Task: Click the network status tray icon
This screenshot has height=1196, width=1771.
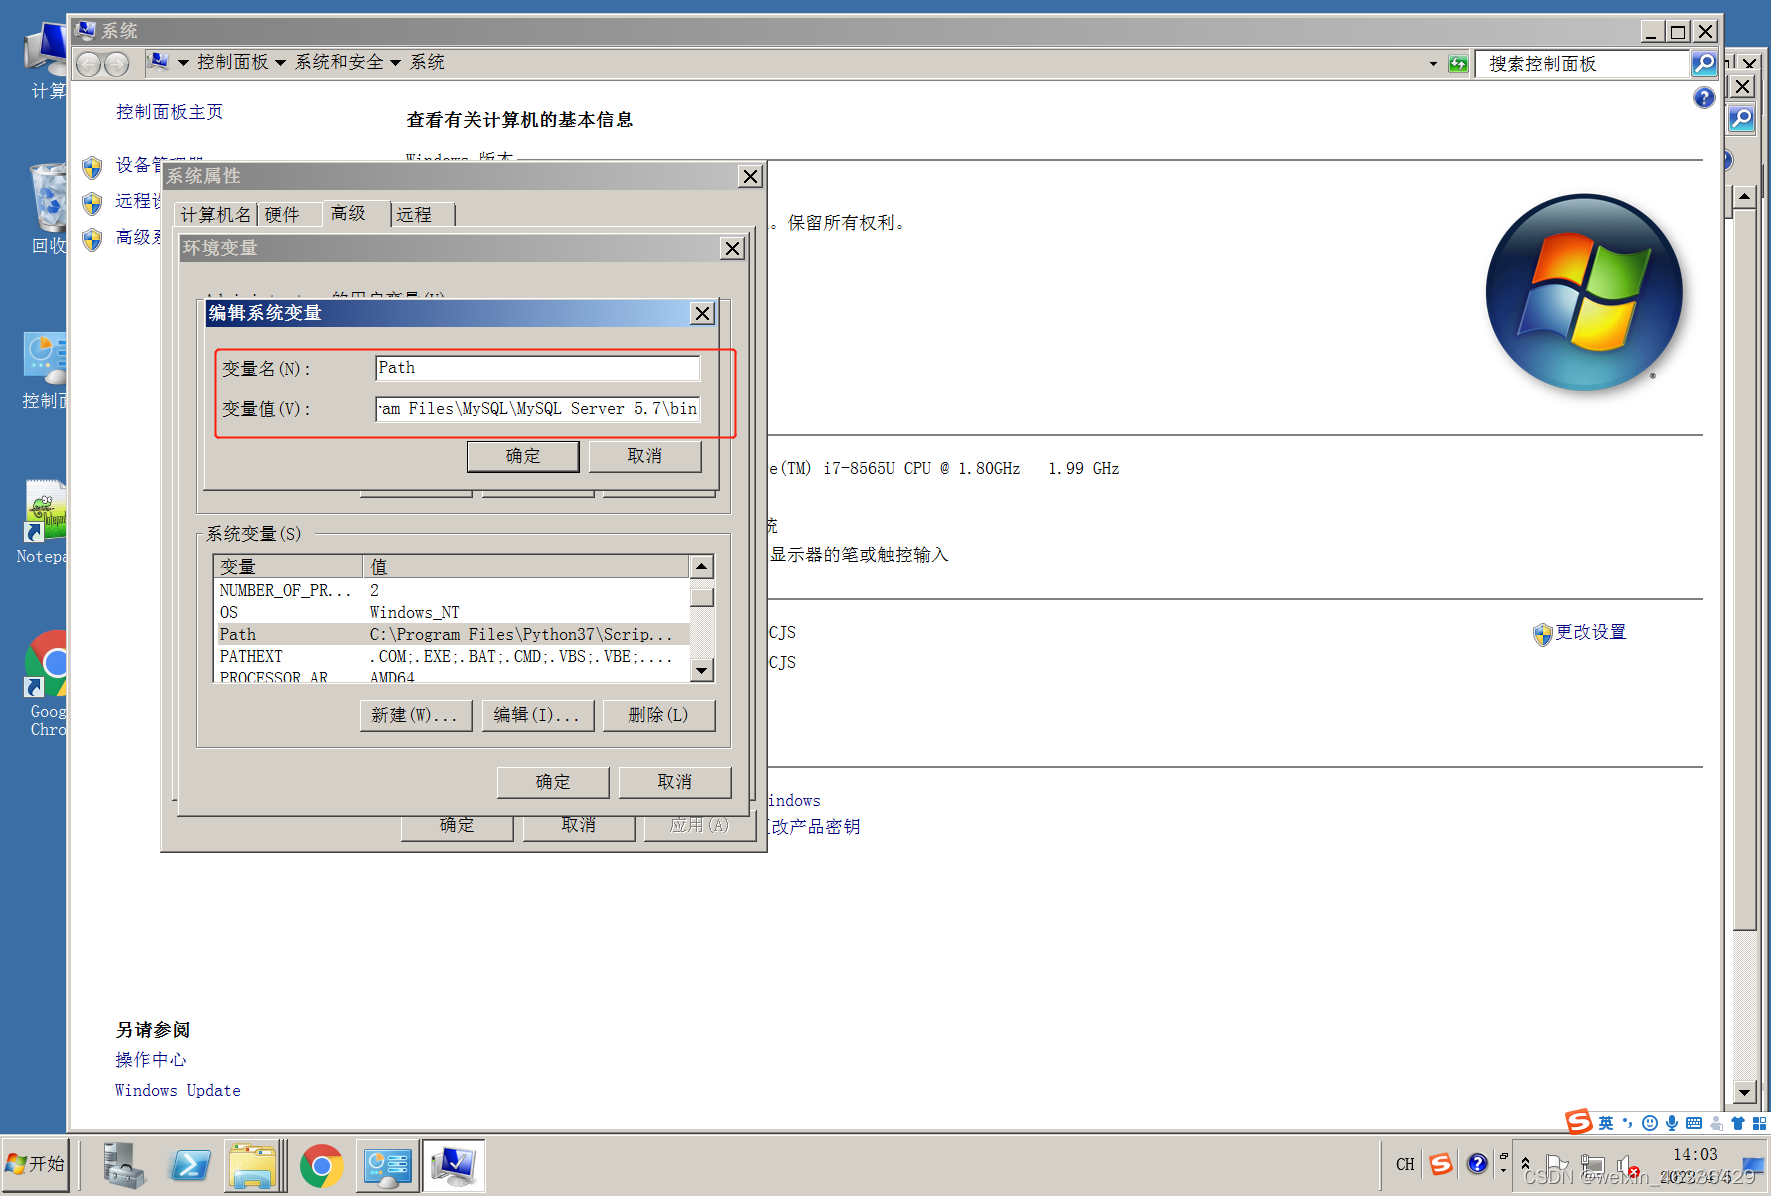Action: [x=1593, y=1166]
